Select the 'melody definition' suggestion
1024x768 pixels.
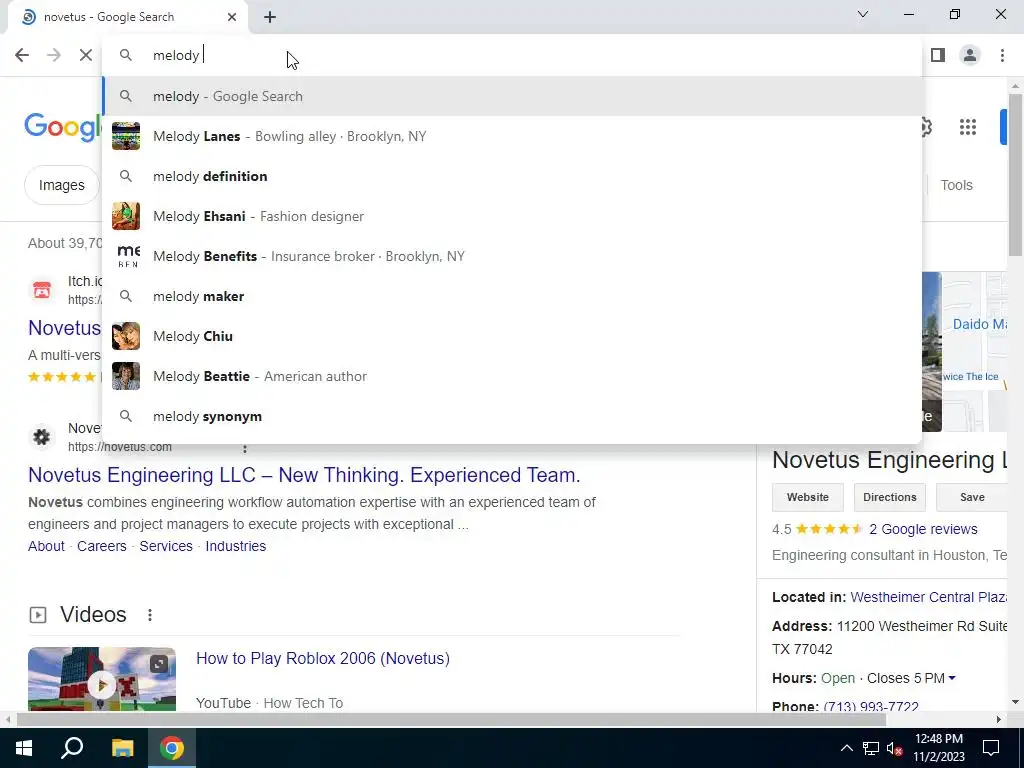512,176
